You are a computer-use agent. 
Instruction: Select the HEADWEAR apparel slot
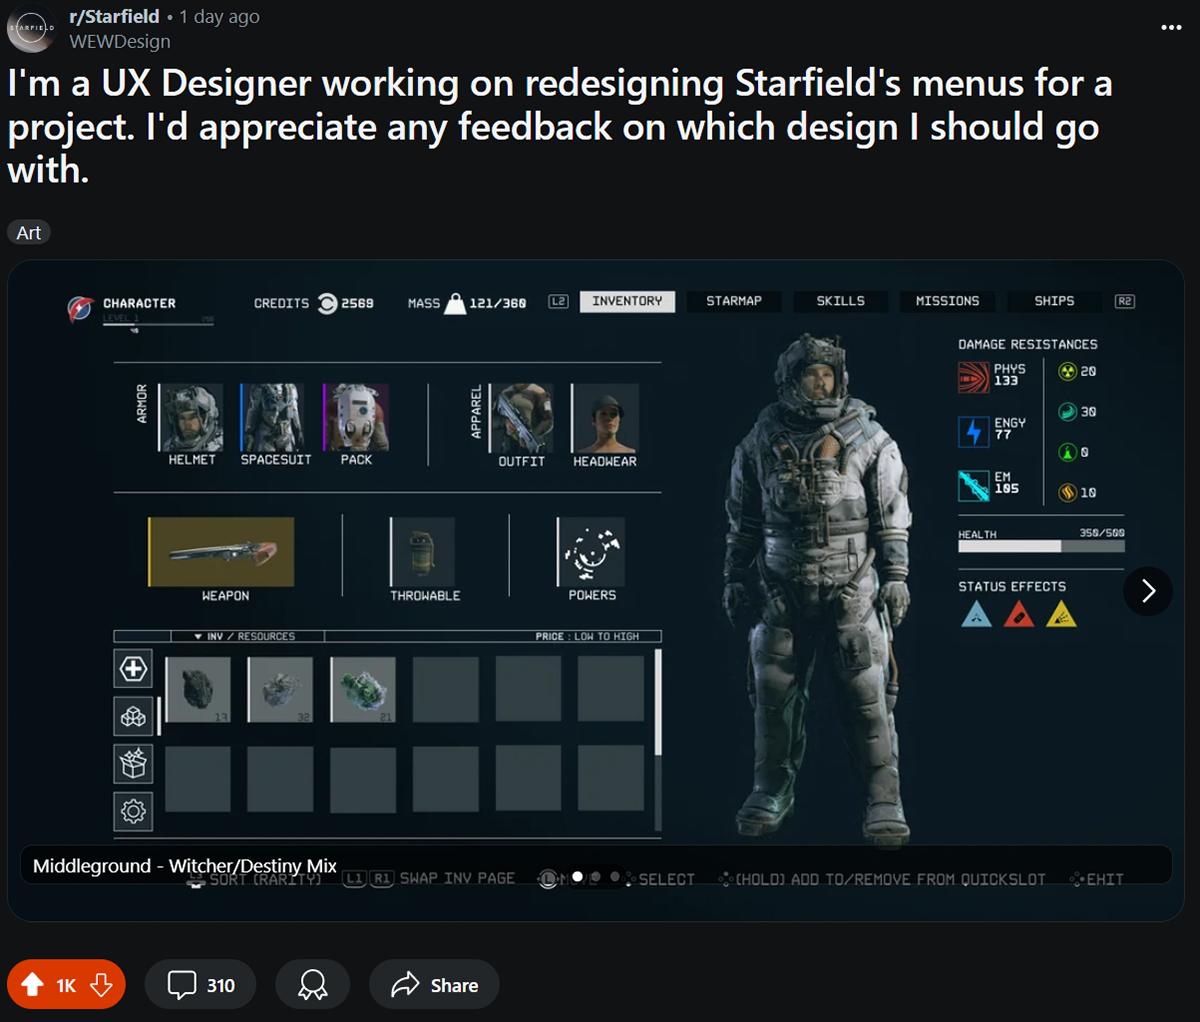[x=605, y=417]
